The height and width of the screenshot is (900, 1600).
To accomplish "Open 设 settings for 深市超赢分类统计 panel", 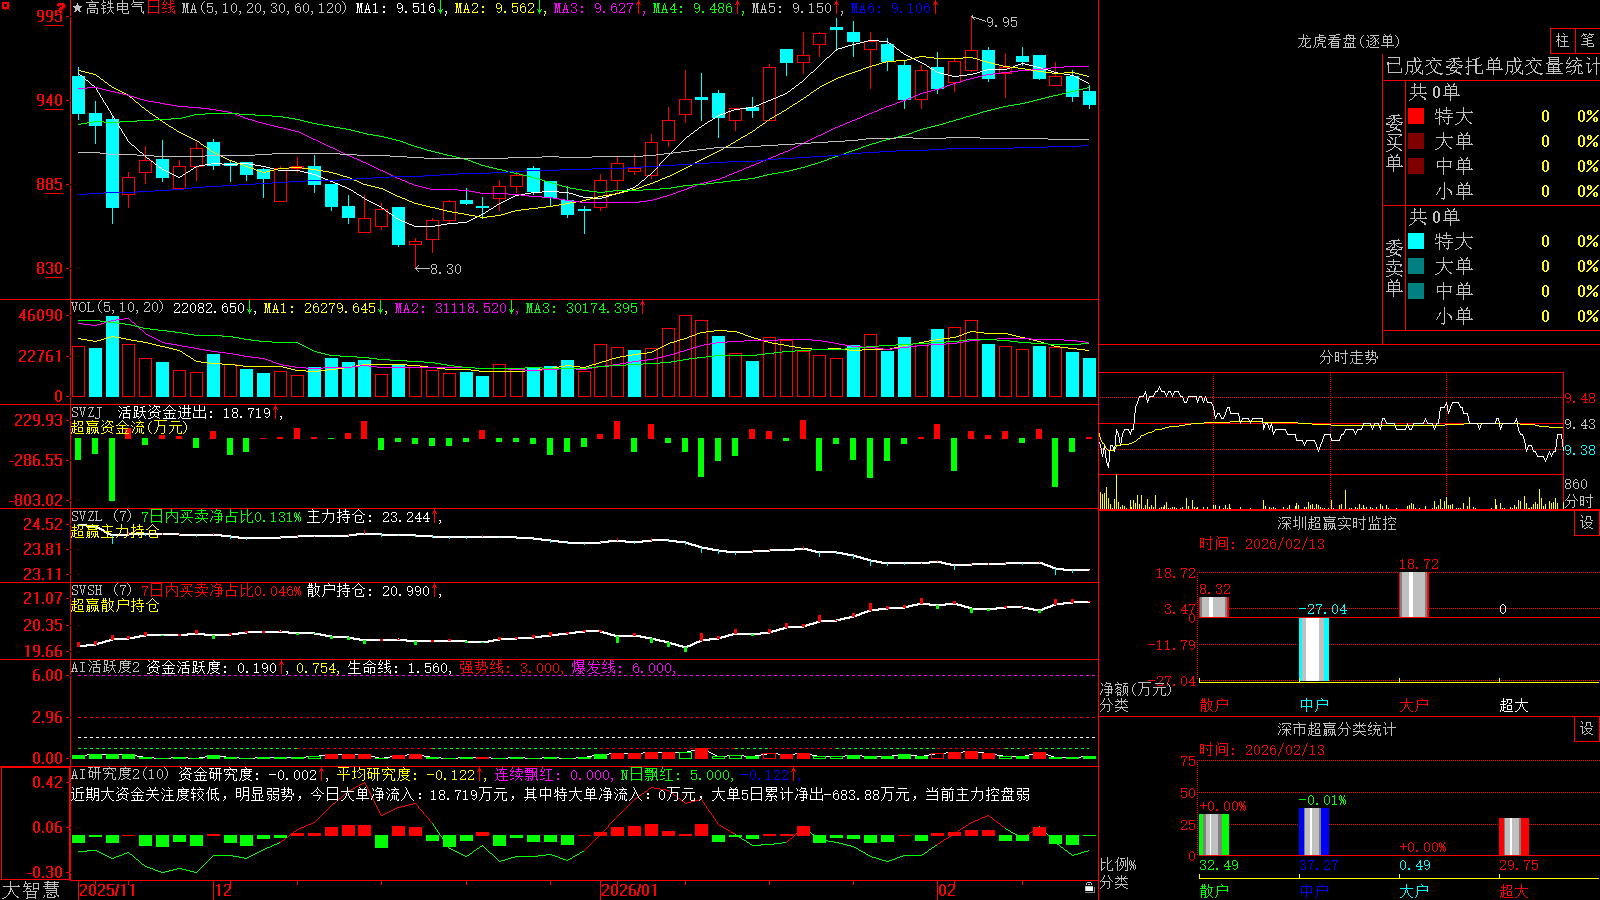I will click(1587, 729).
